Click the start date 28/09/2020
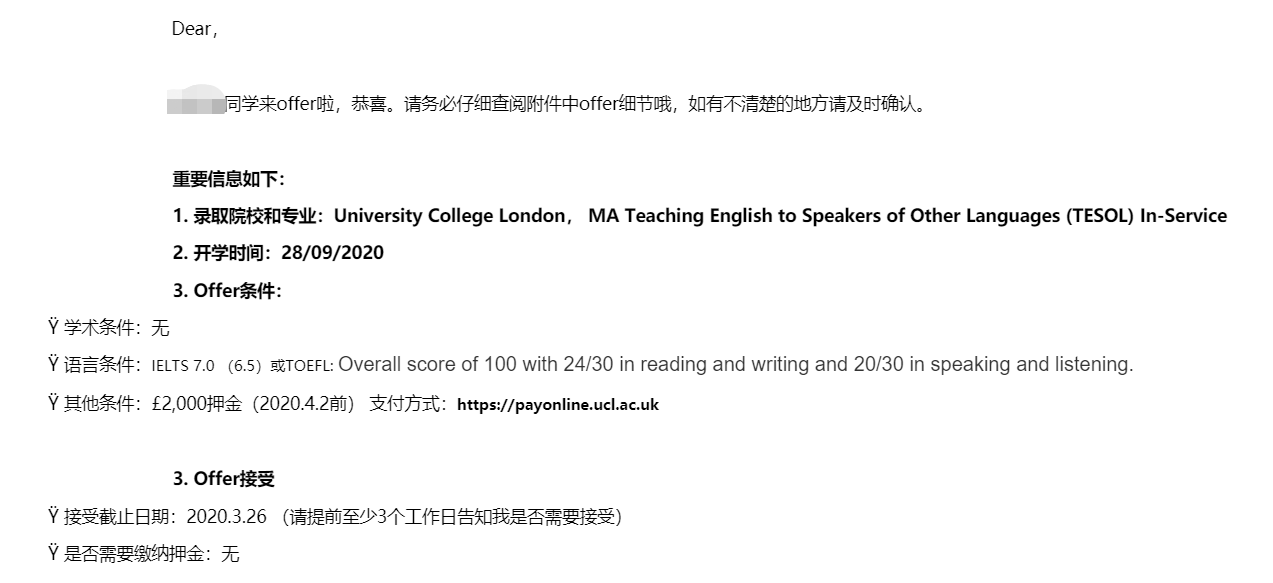The width and height of the screenshot is (1273, 583). point(332,253)
